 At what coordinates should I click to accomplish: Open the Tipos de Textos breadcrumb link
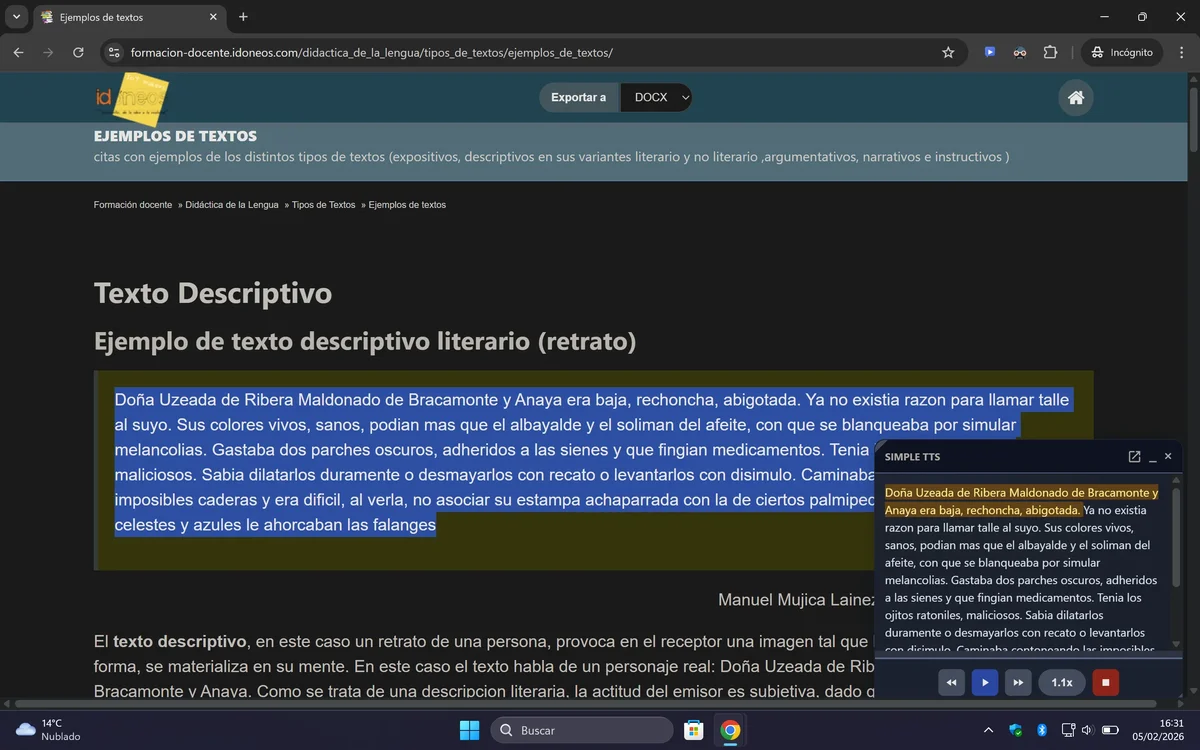click(322, 204)
